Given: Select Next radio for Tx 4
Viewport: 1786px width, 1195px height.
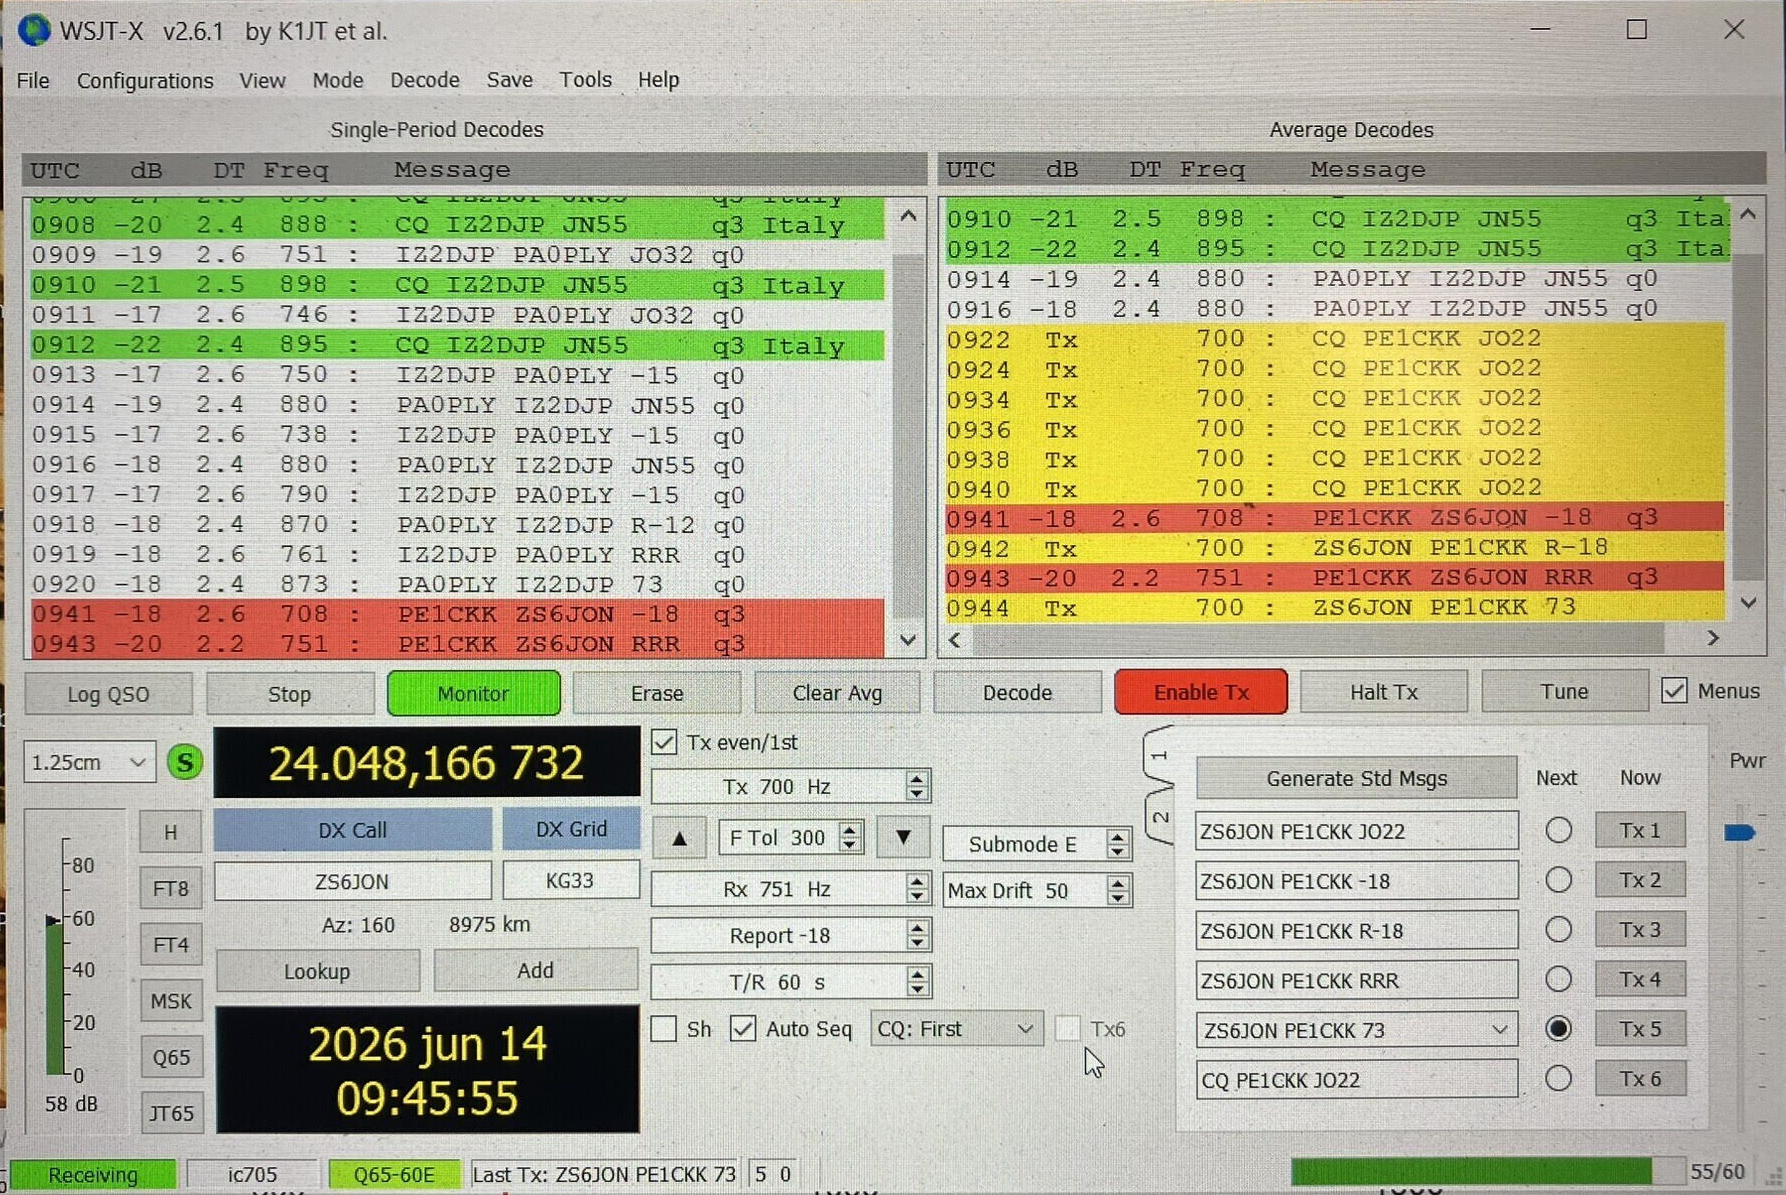Looking at the screenshot, I should point(1558,979).
